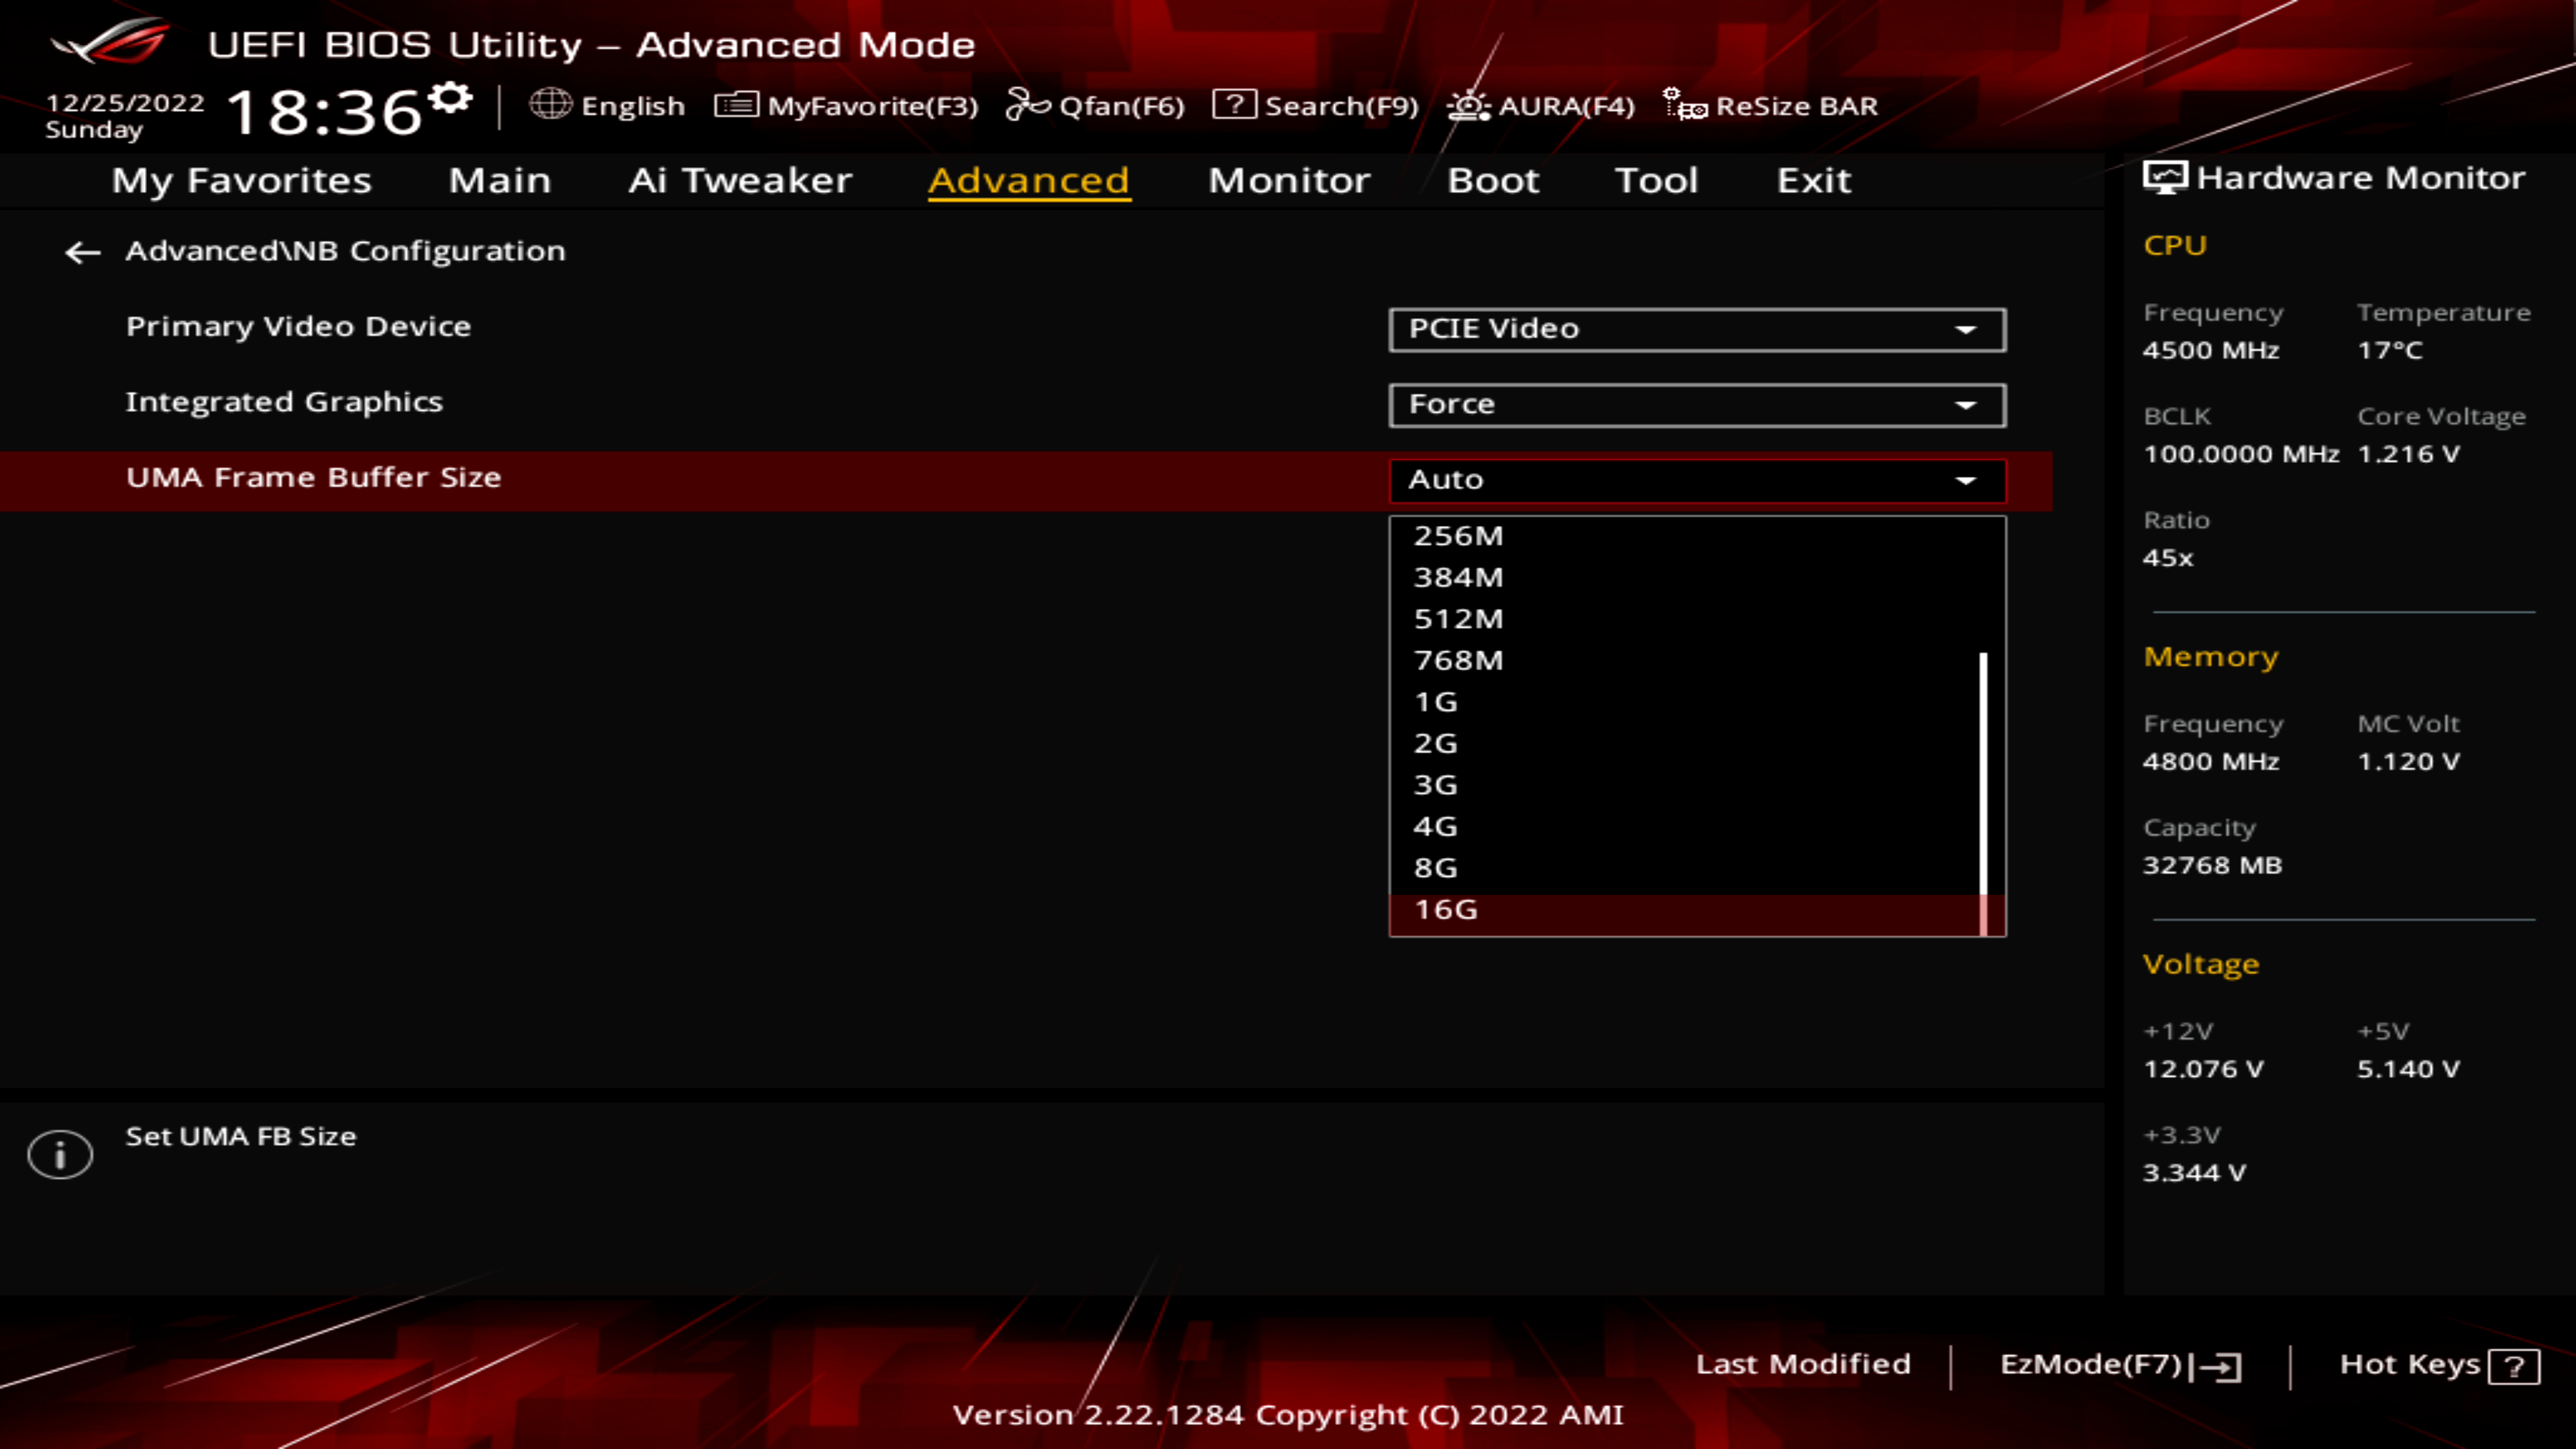This screenshot has width=2576, height=1449.
Task: Open Hot Keys help via the question mark
Action: pyautogui.click(x=2515, y=1364)
